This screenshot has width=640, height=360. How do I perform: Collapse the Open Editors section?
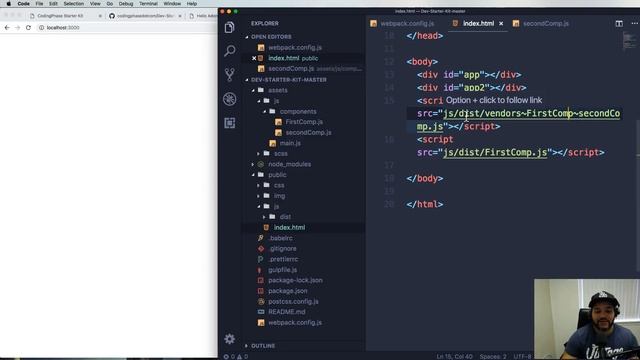[x=271, y=37]
